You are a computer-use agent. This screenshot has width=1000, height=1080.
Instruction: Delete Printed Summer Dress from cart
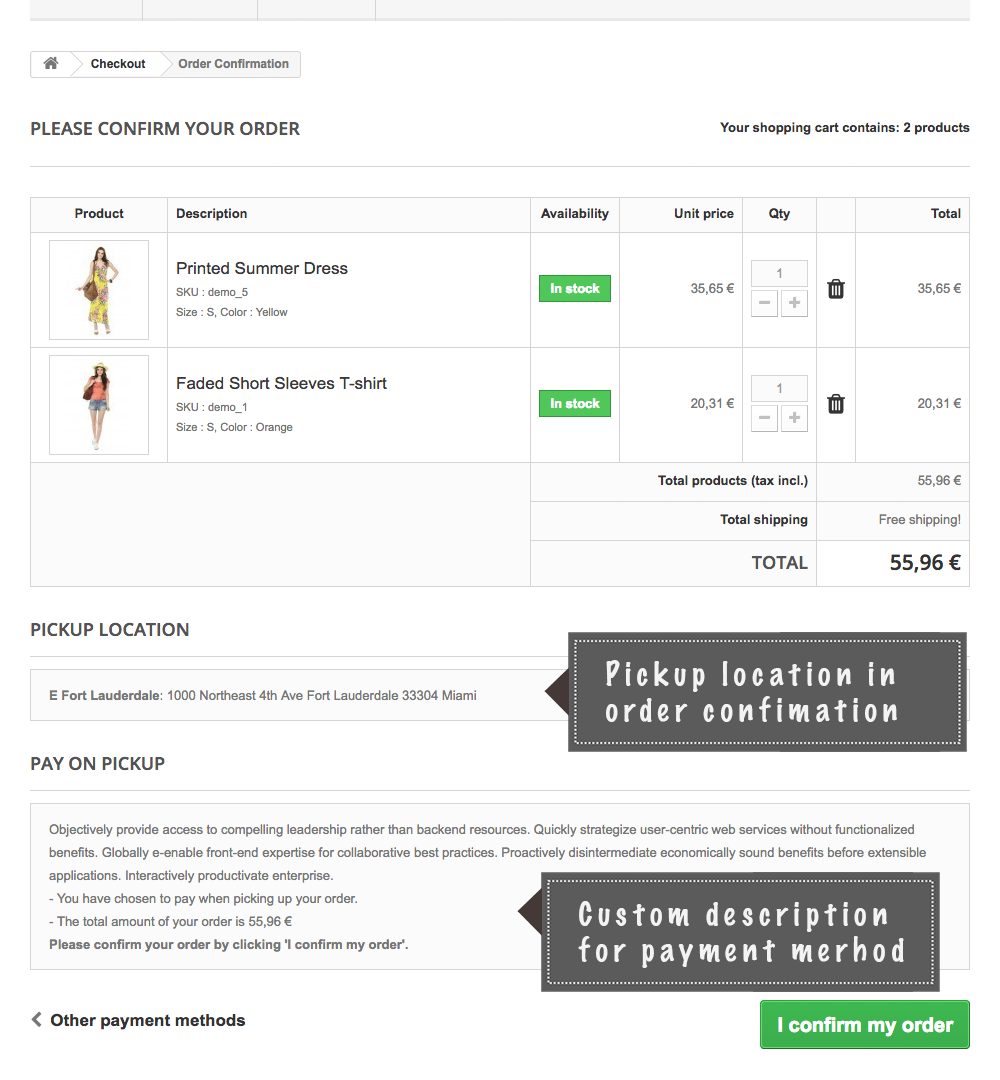coord(836,289)
